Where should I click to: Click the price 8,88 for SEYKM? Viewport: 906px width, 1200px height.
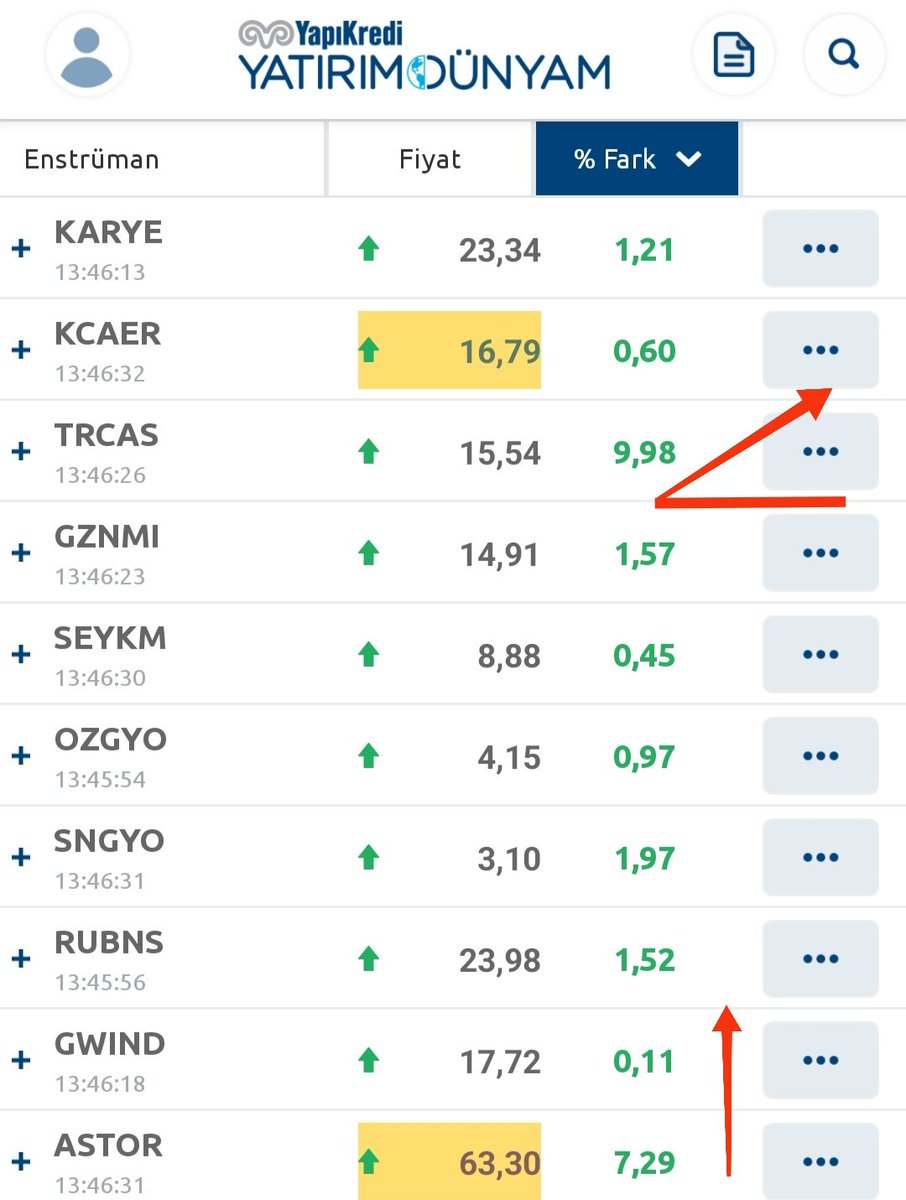[508, 656]
